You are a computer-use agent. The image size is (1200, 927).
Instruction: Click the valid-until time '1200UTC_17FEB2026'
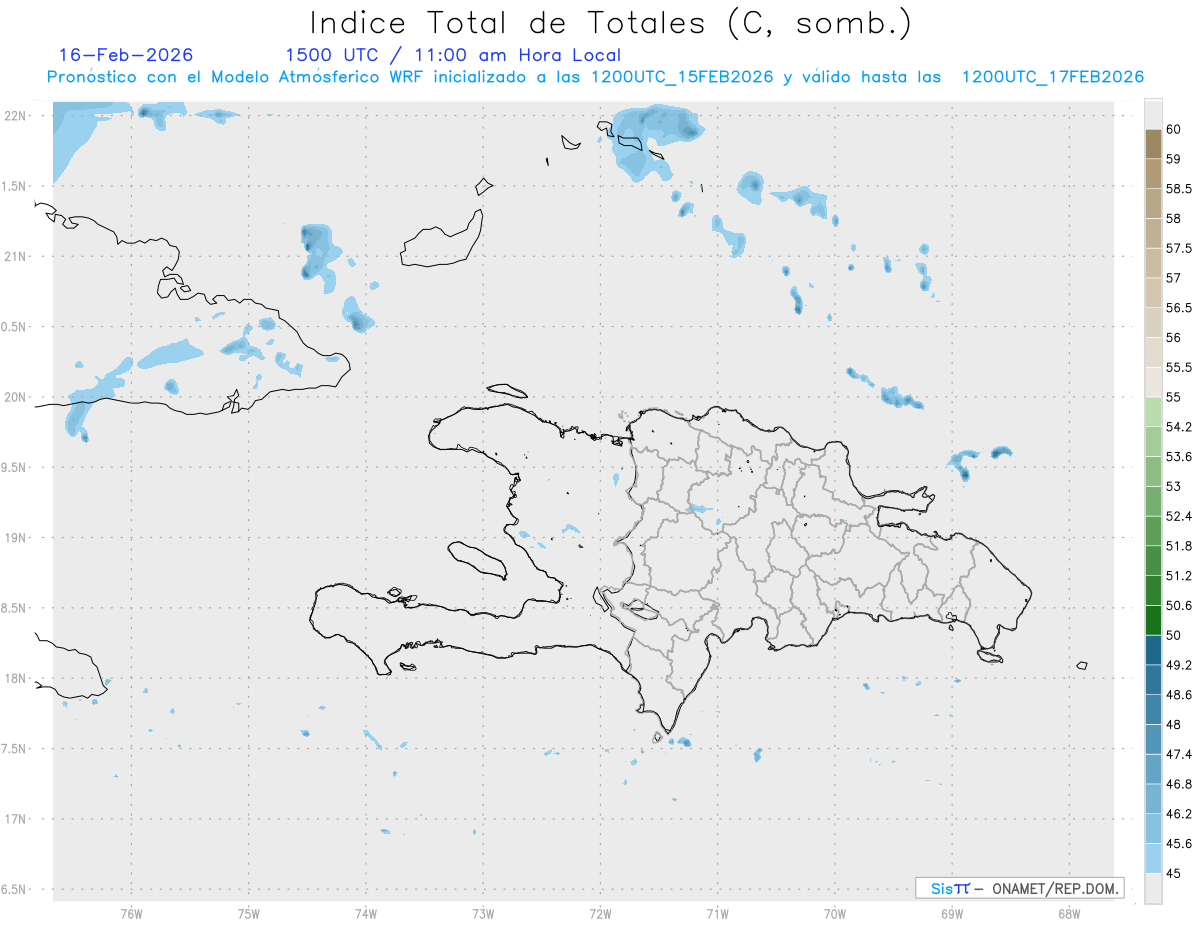click(x=1053, y=77)
